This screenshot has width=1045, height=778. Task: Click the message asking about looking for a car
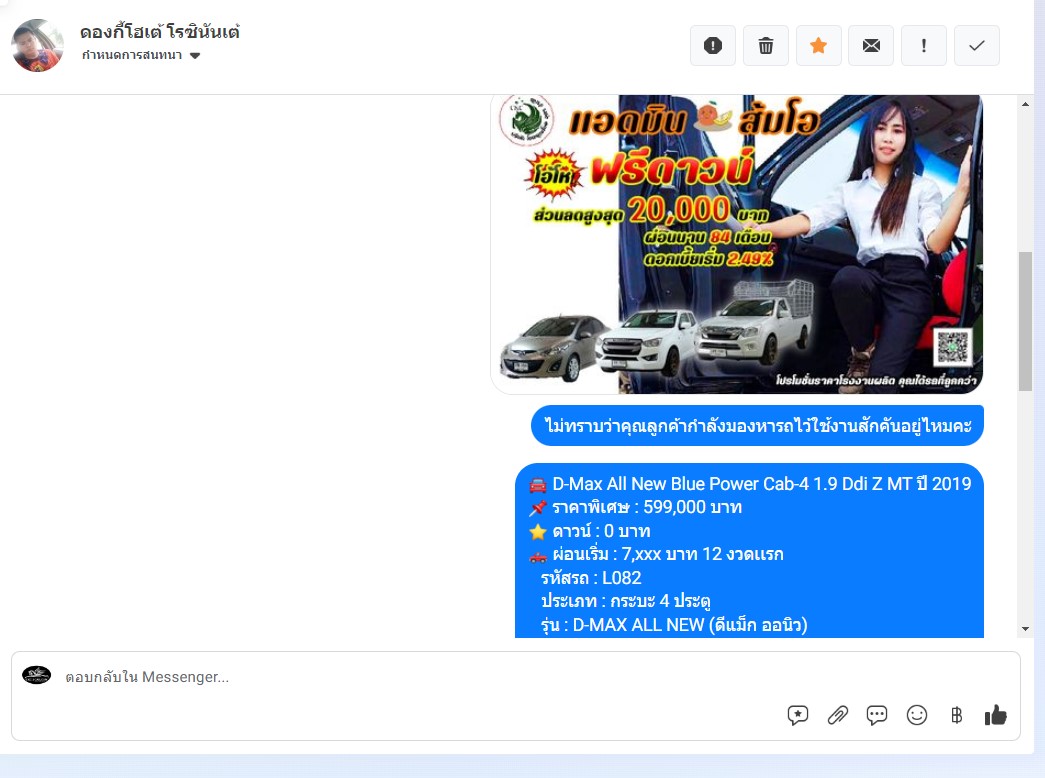pyautogui.click(x=757, y=425)
